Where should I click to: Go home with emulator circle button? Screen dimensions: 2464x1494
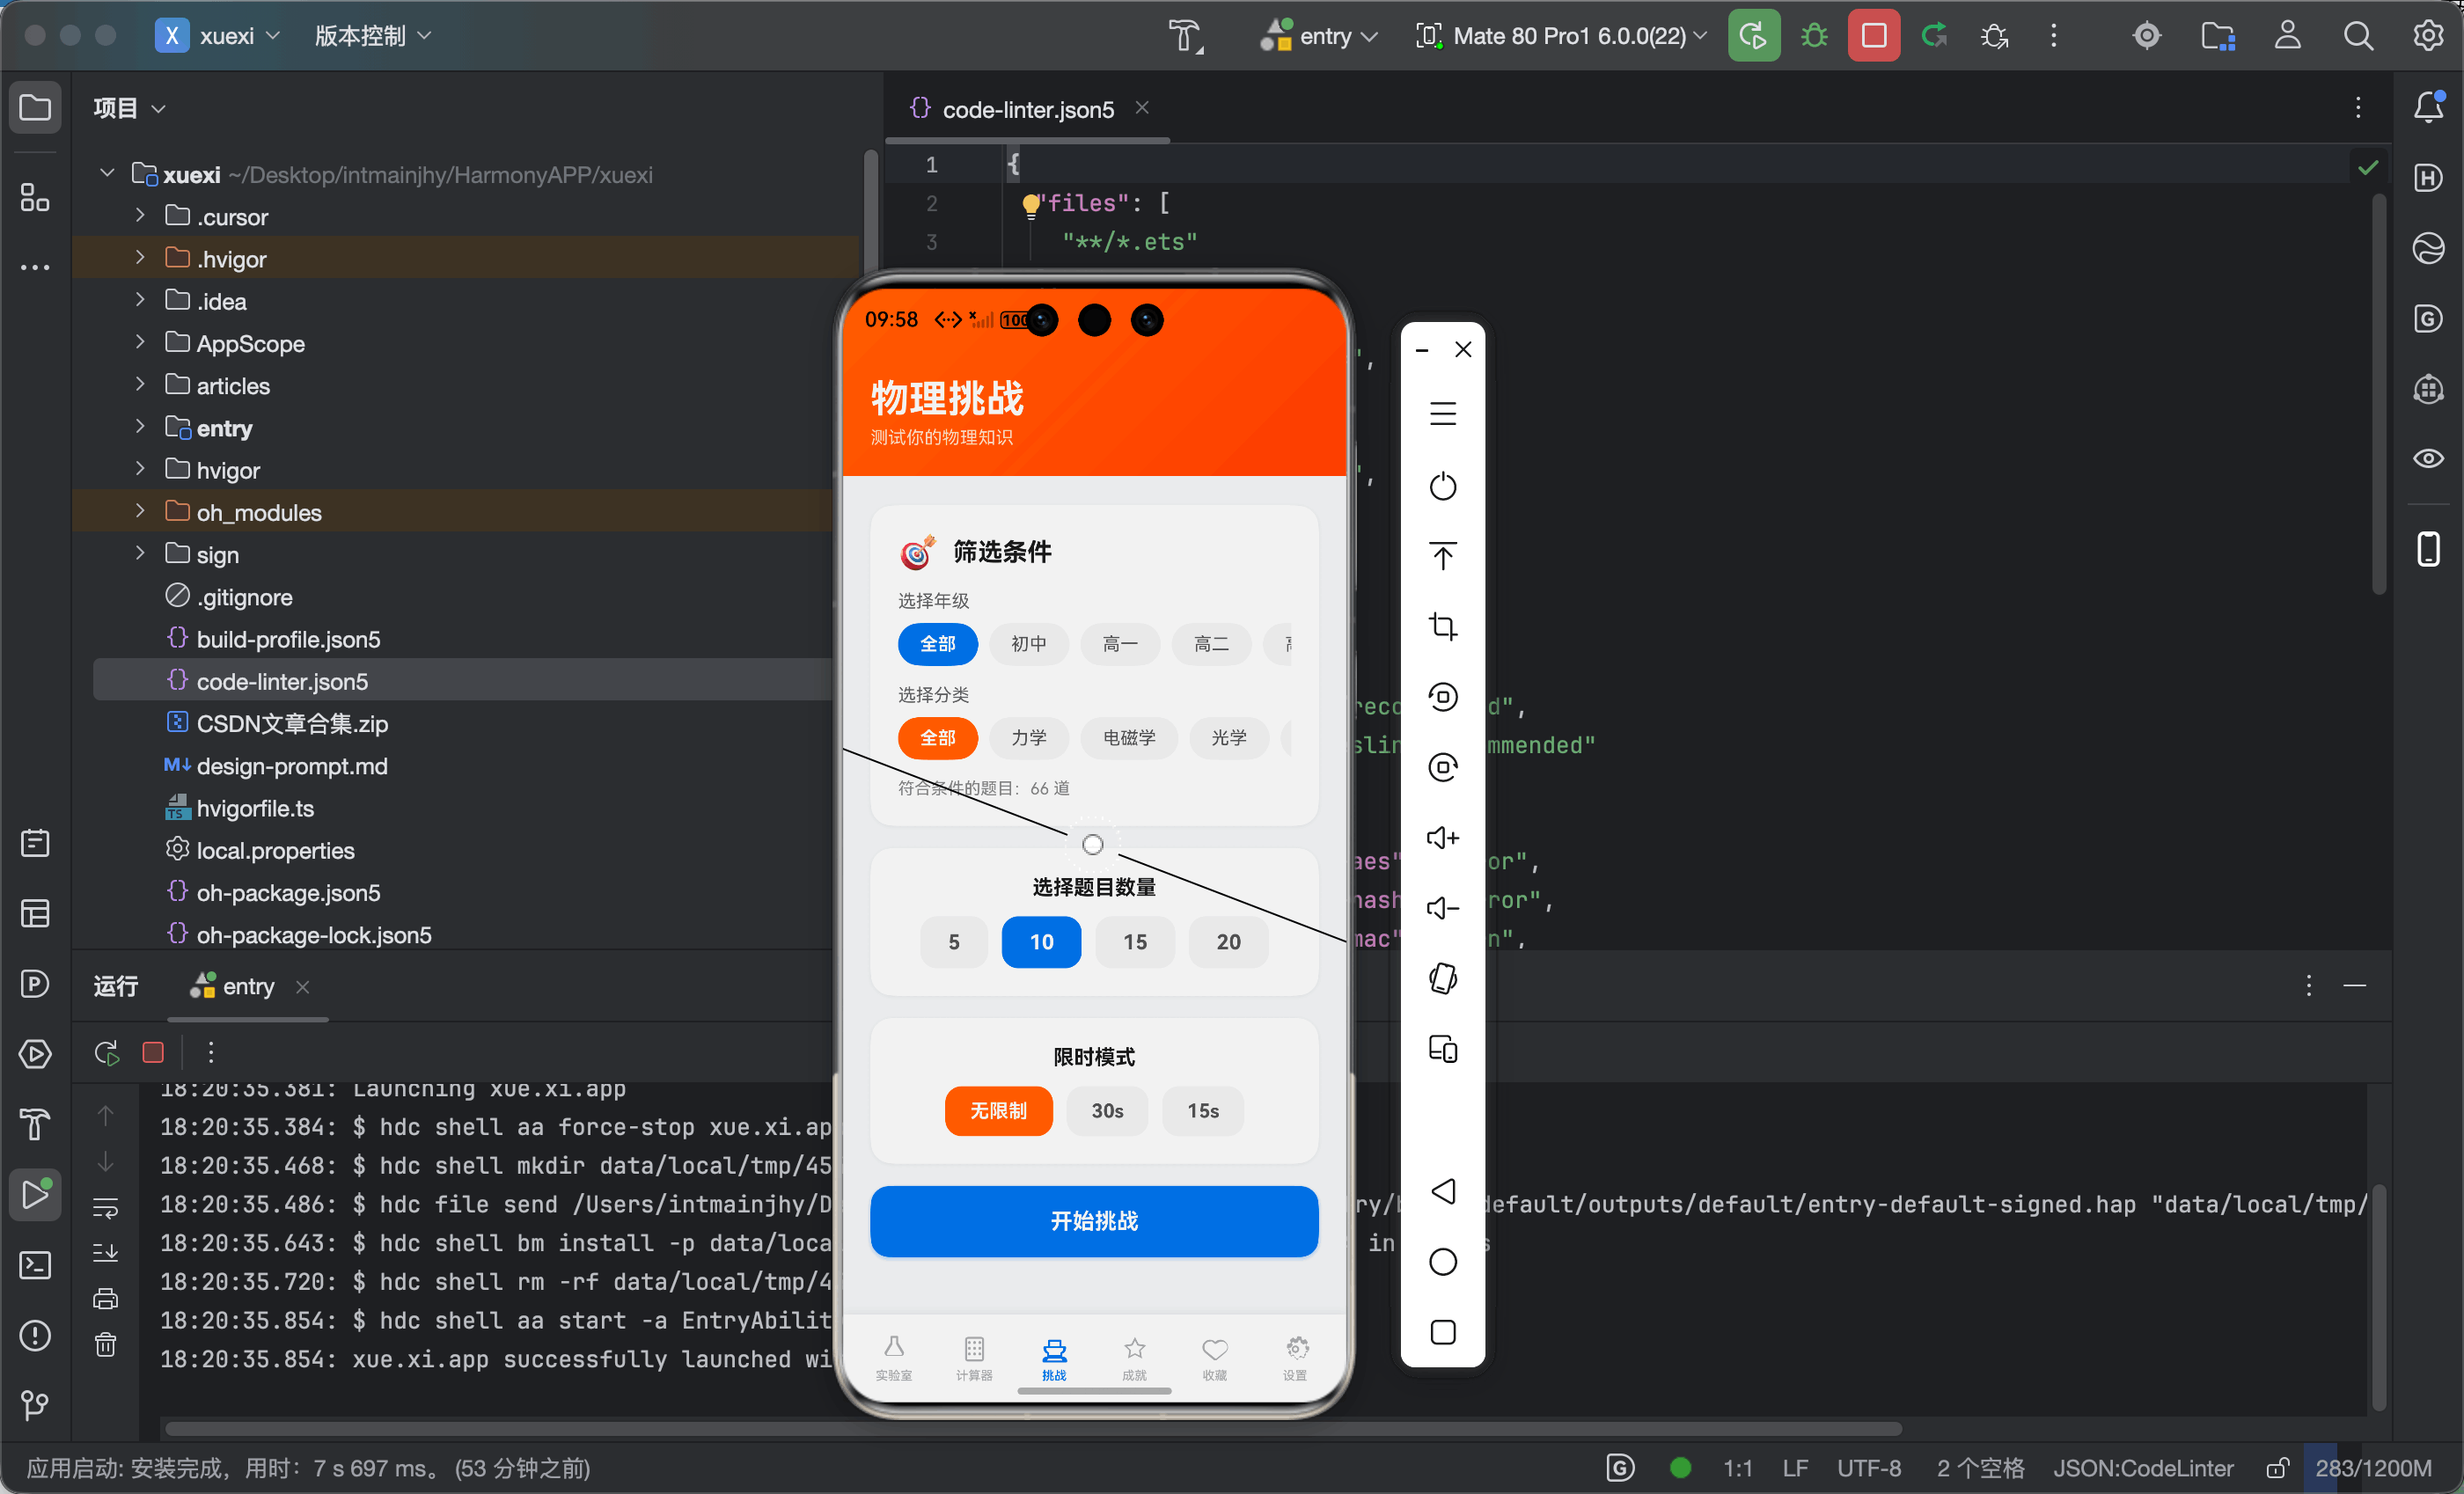pyautogui.click(x=1442, y=1262)
